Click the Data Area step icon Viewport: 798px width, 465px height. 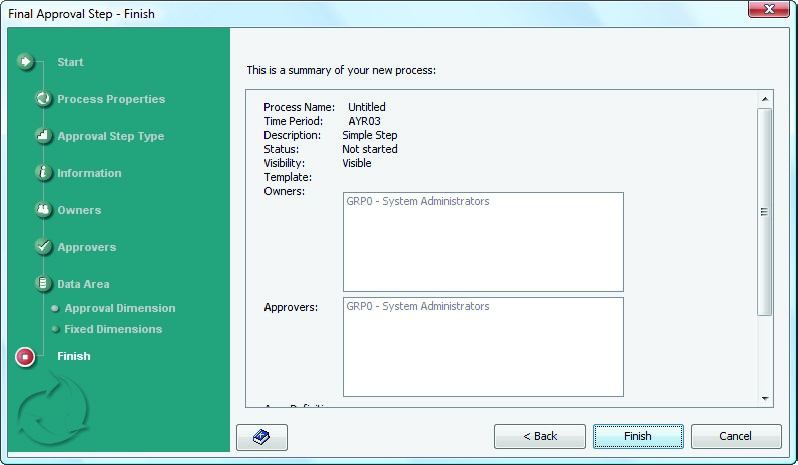[x=43, y=284]
